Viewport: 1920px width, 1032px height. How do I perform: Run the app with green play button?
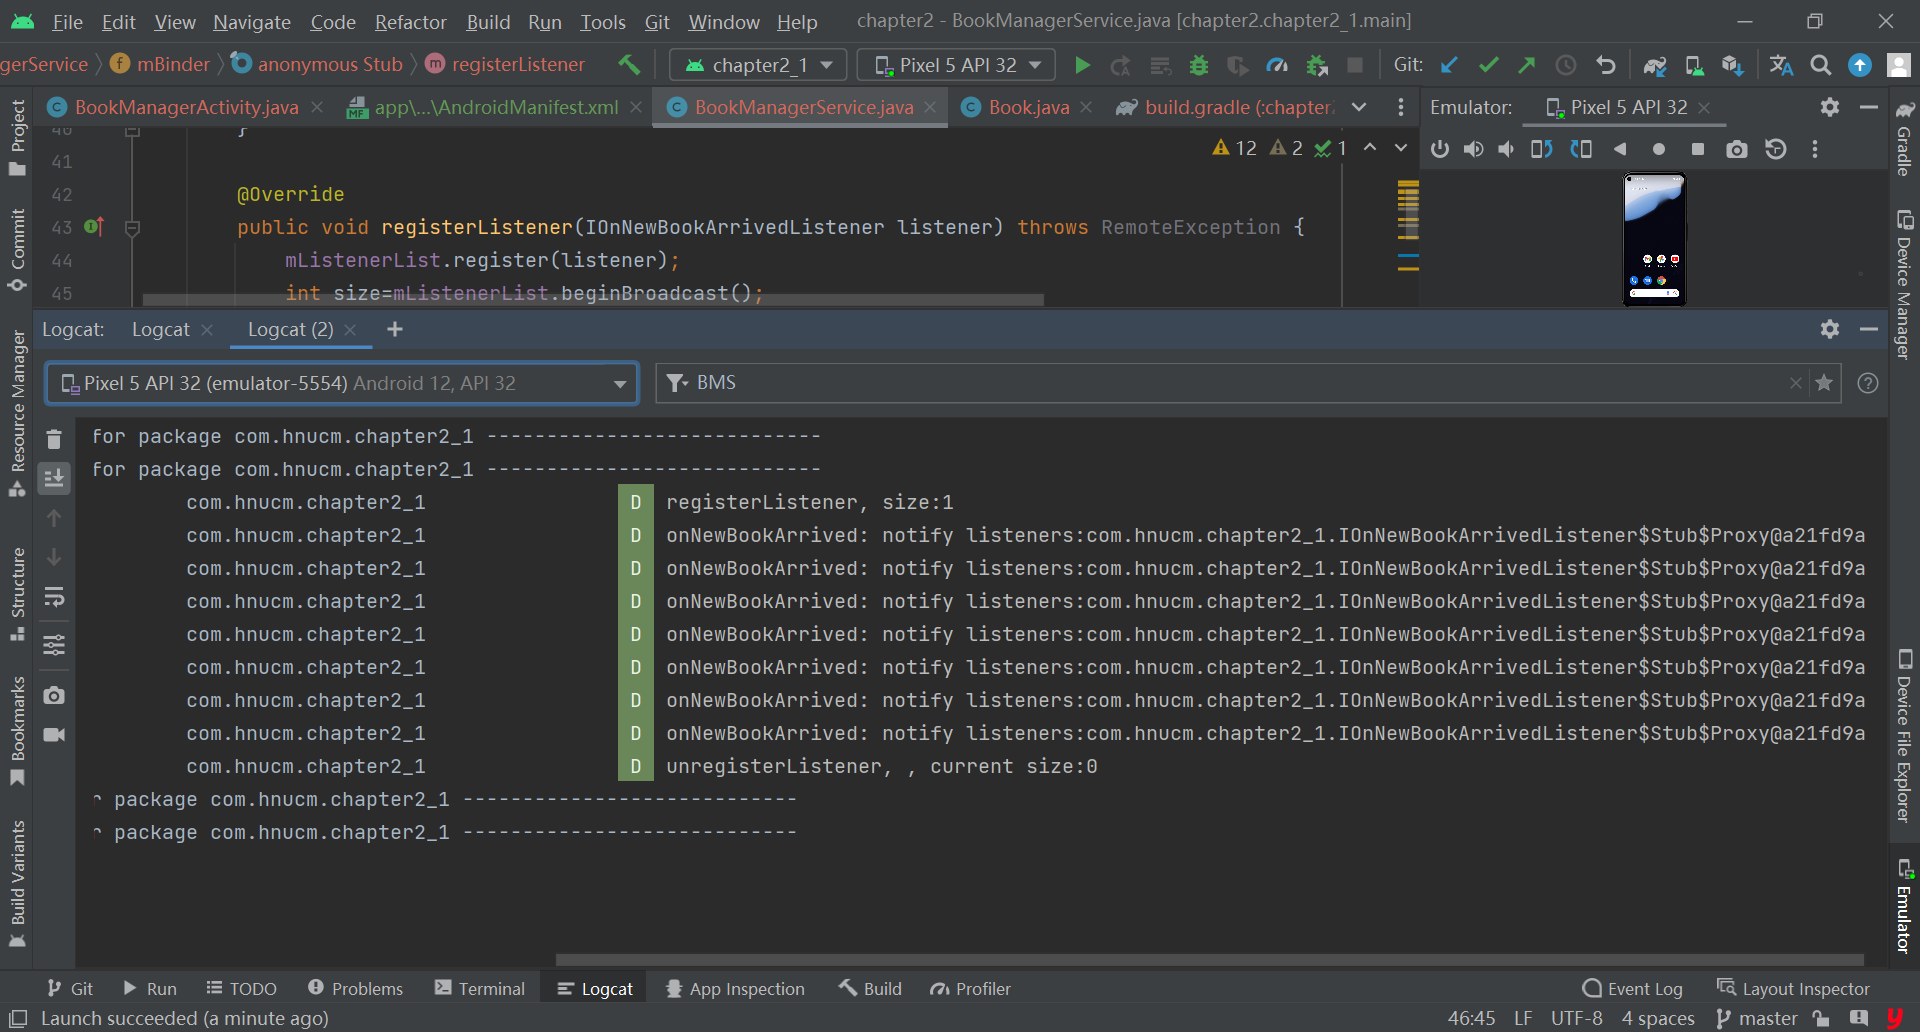[1082, 65]
